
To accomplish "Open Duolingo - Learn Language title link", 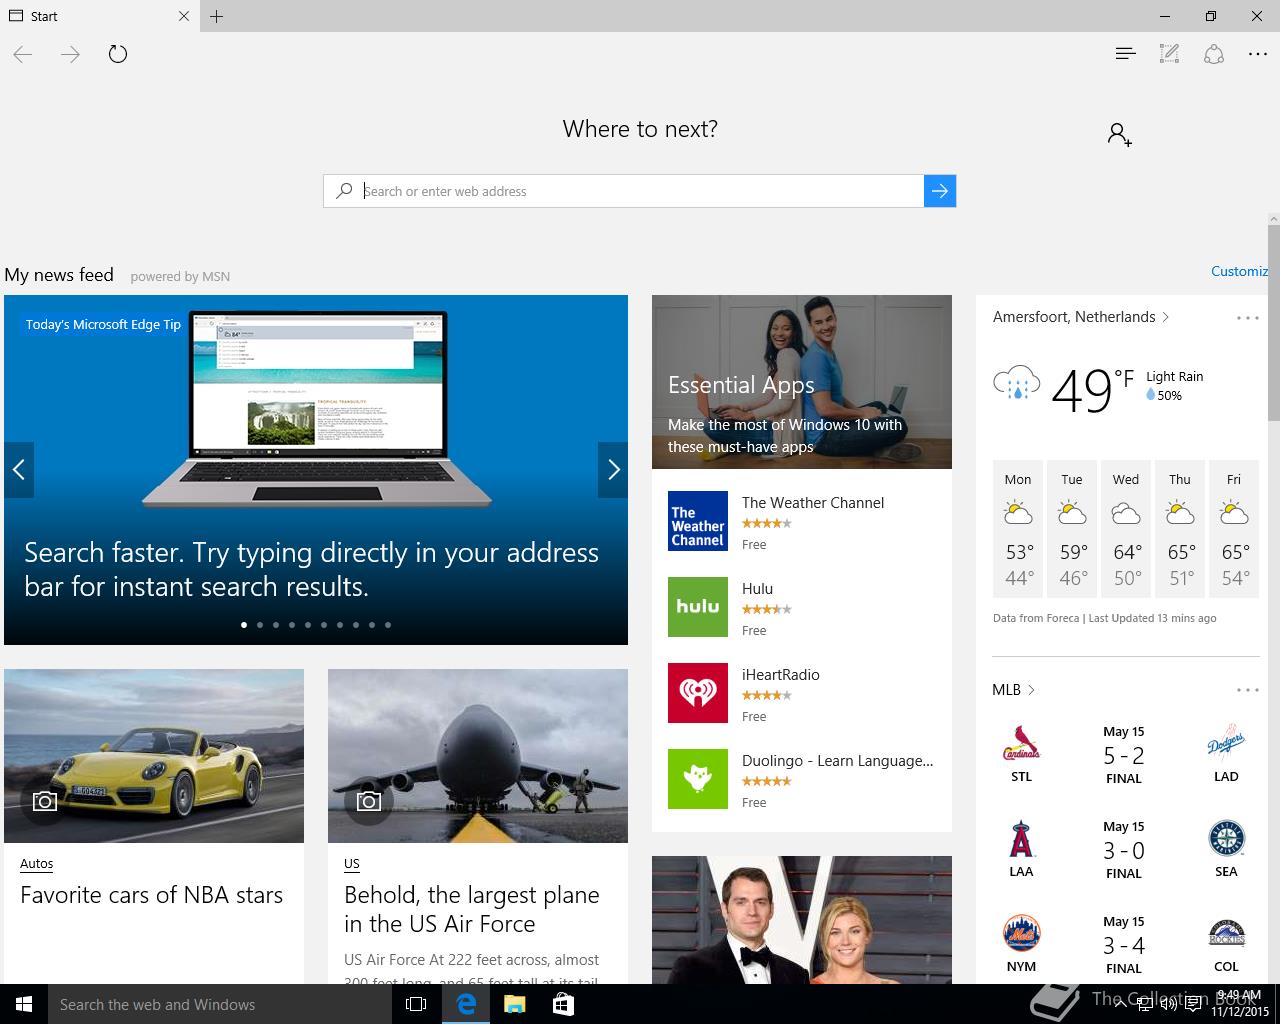I will tap(838, 761).
